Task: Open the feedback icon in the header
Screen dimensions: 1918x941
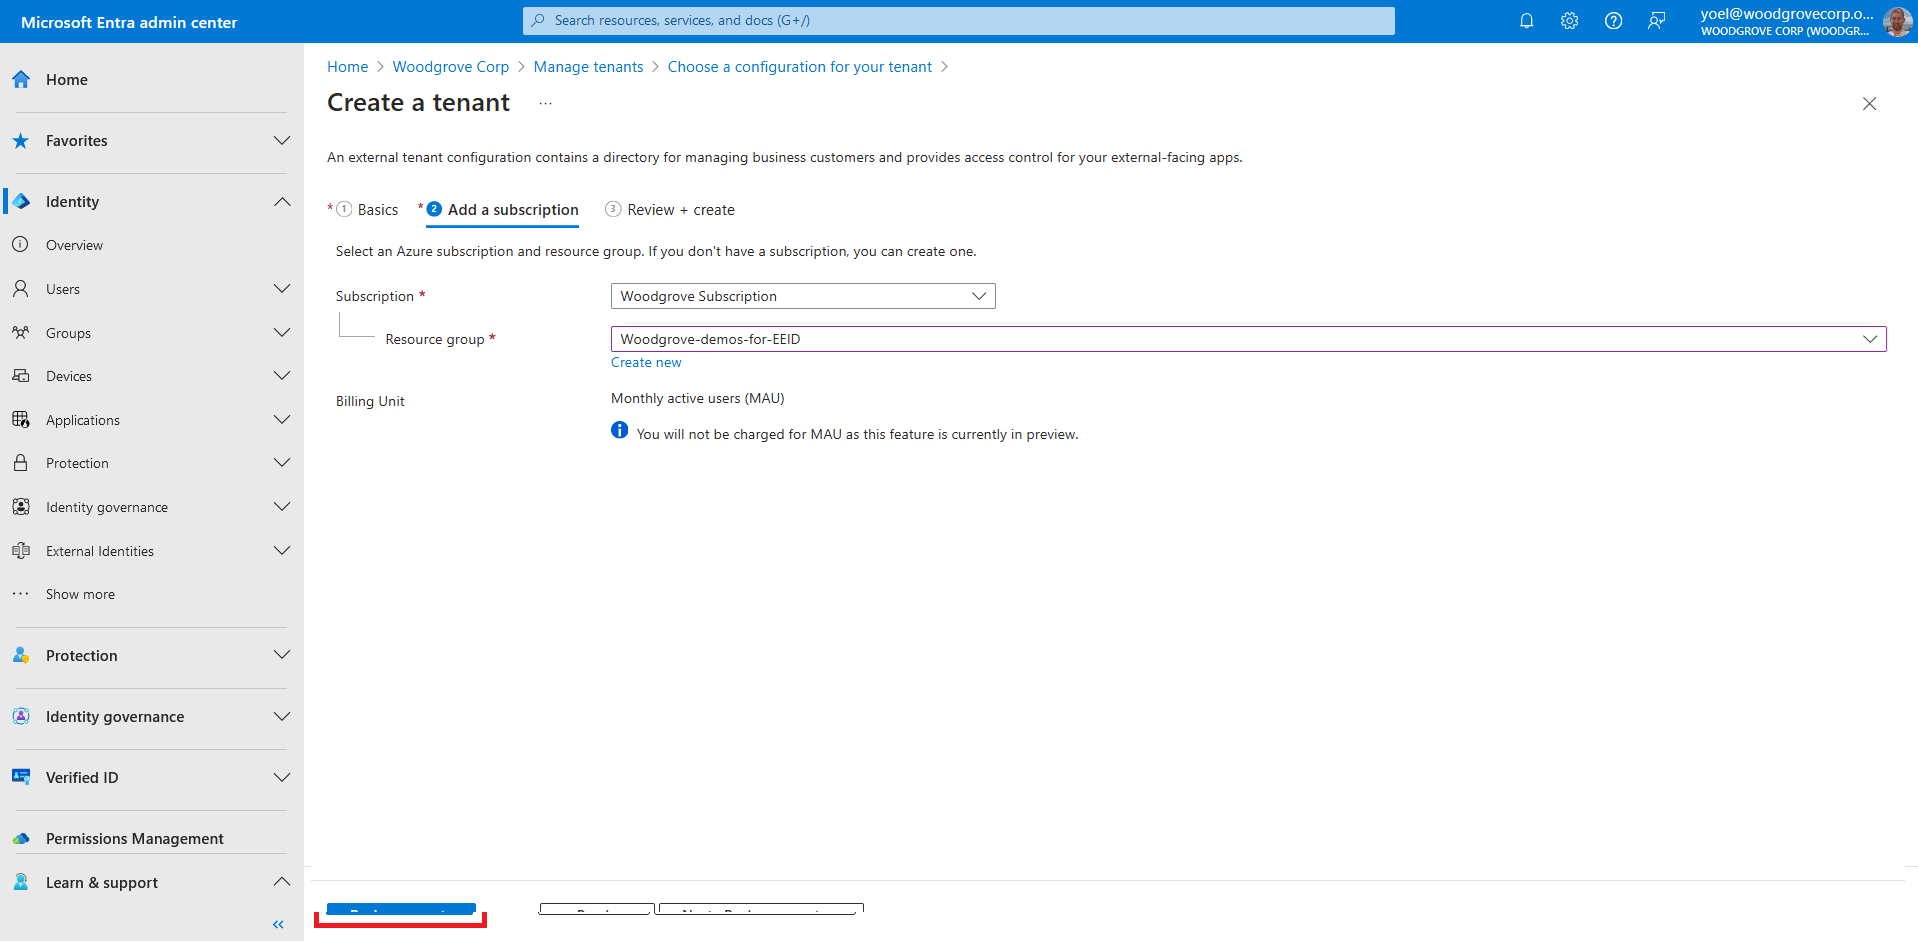Action: click(1657, 21)
